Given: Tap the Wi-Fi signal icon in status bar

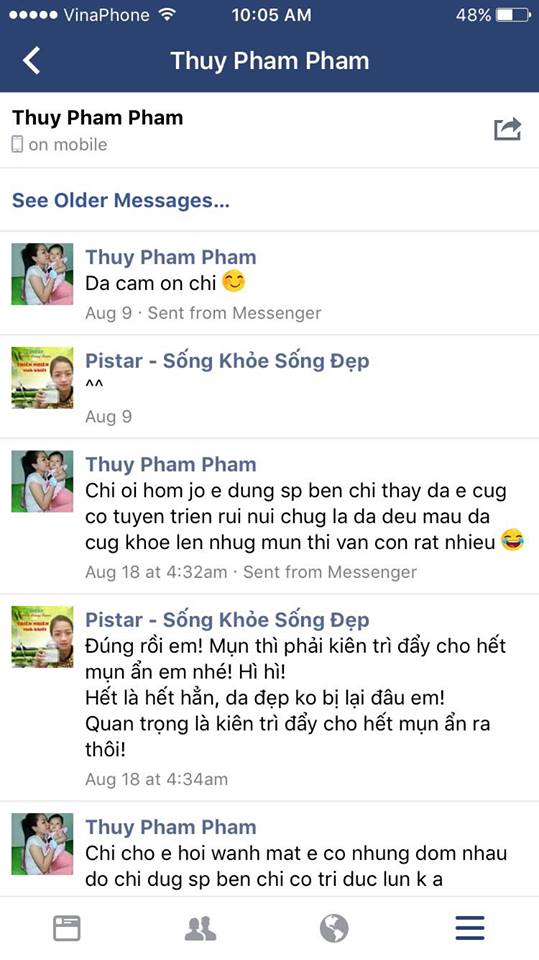Looking at the screenshot, I should 167,14.
